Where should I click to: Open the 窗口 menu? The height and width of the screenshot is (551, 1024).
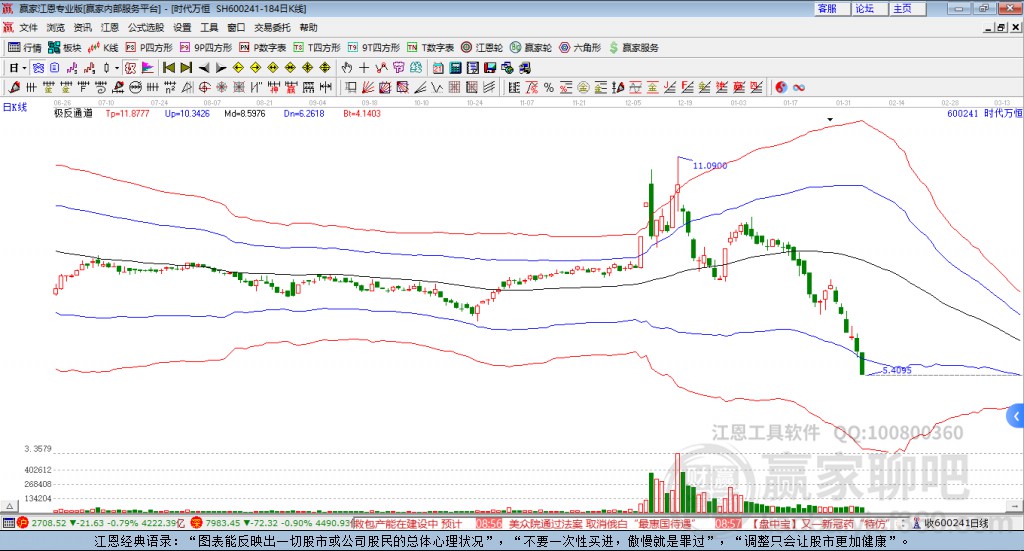236,27
